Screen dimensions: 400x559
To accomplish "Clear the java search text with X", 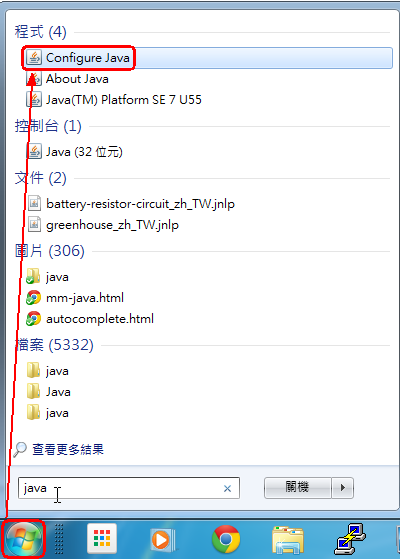I will coord(227,488).
